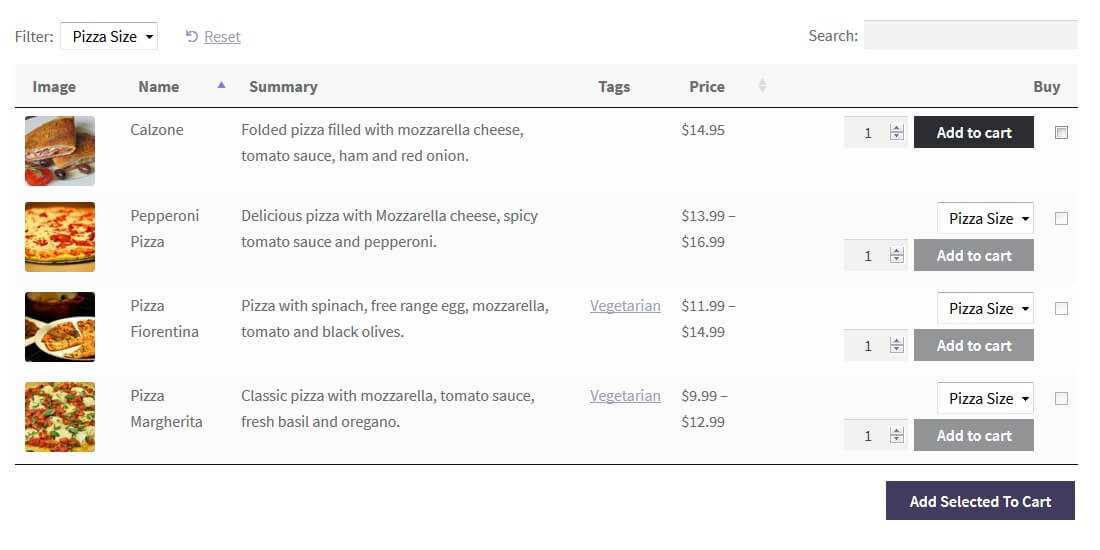Image resolution: width=1100 pixels, height=550 pixels.
Task: Select the Pepperoni Pizza buy checkbox
Action: [x=1061, y=219]
